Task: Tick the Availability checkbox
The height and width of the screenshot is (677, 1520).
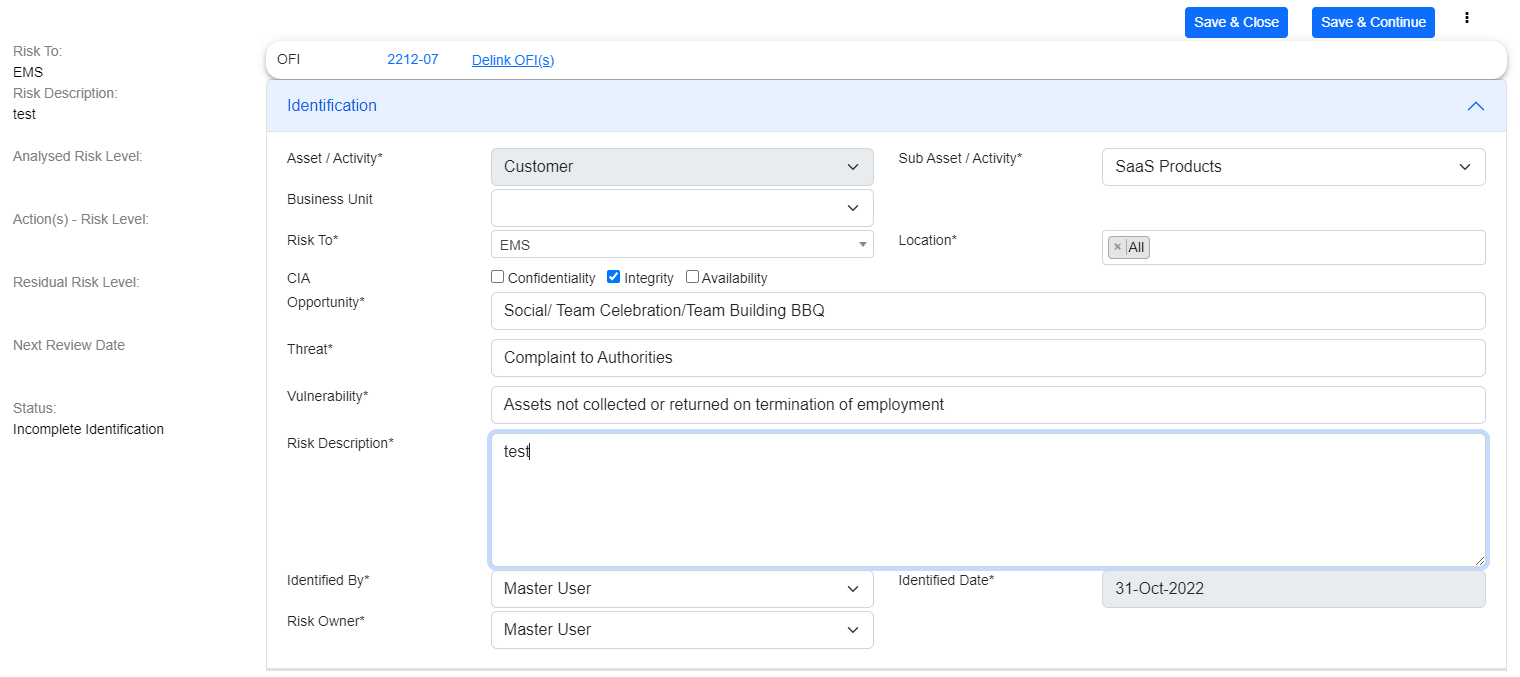Action: coord(692,277)
